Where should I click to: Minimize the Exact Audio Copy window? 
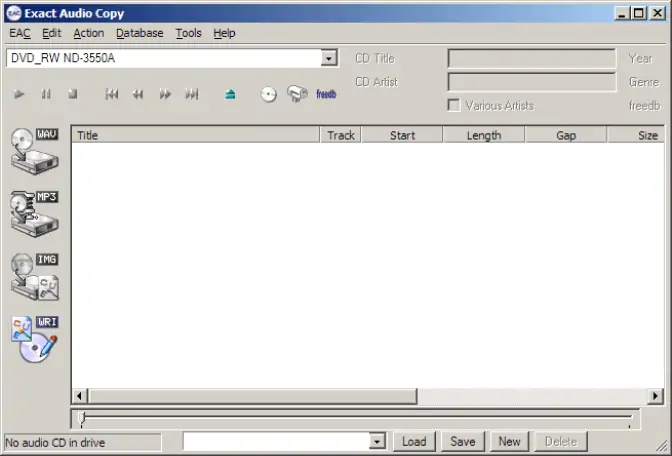(x=622, y=13)
